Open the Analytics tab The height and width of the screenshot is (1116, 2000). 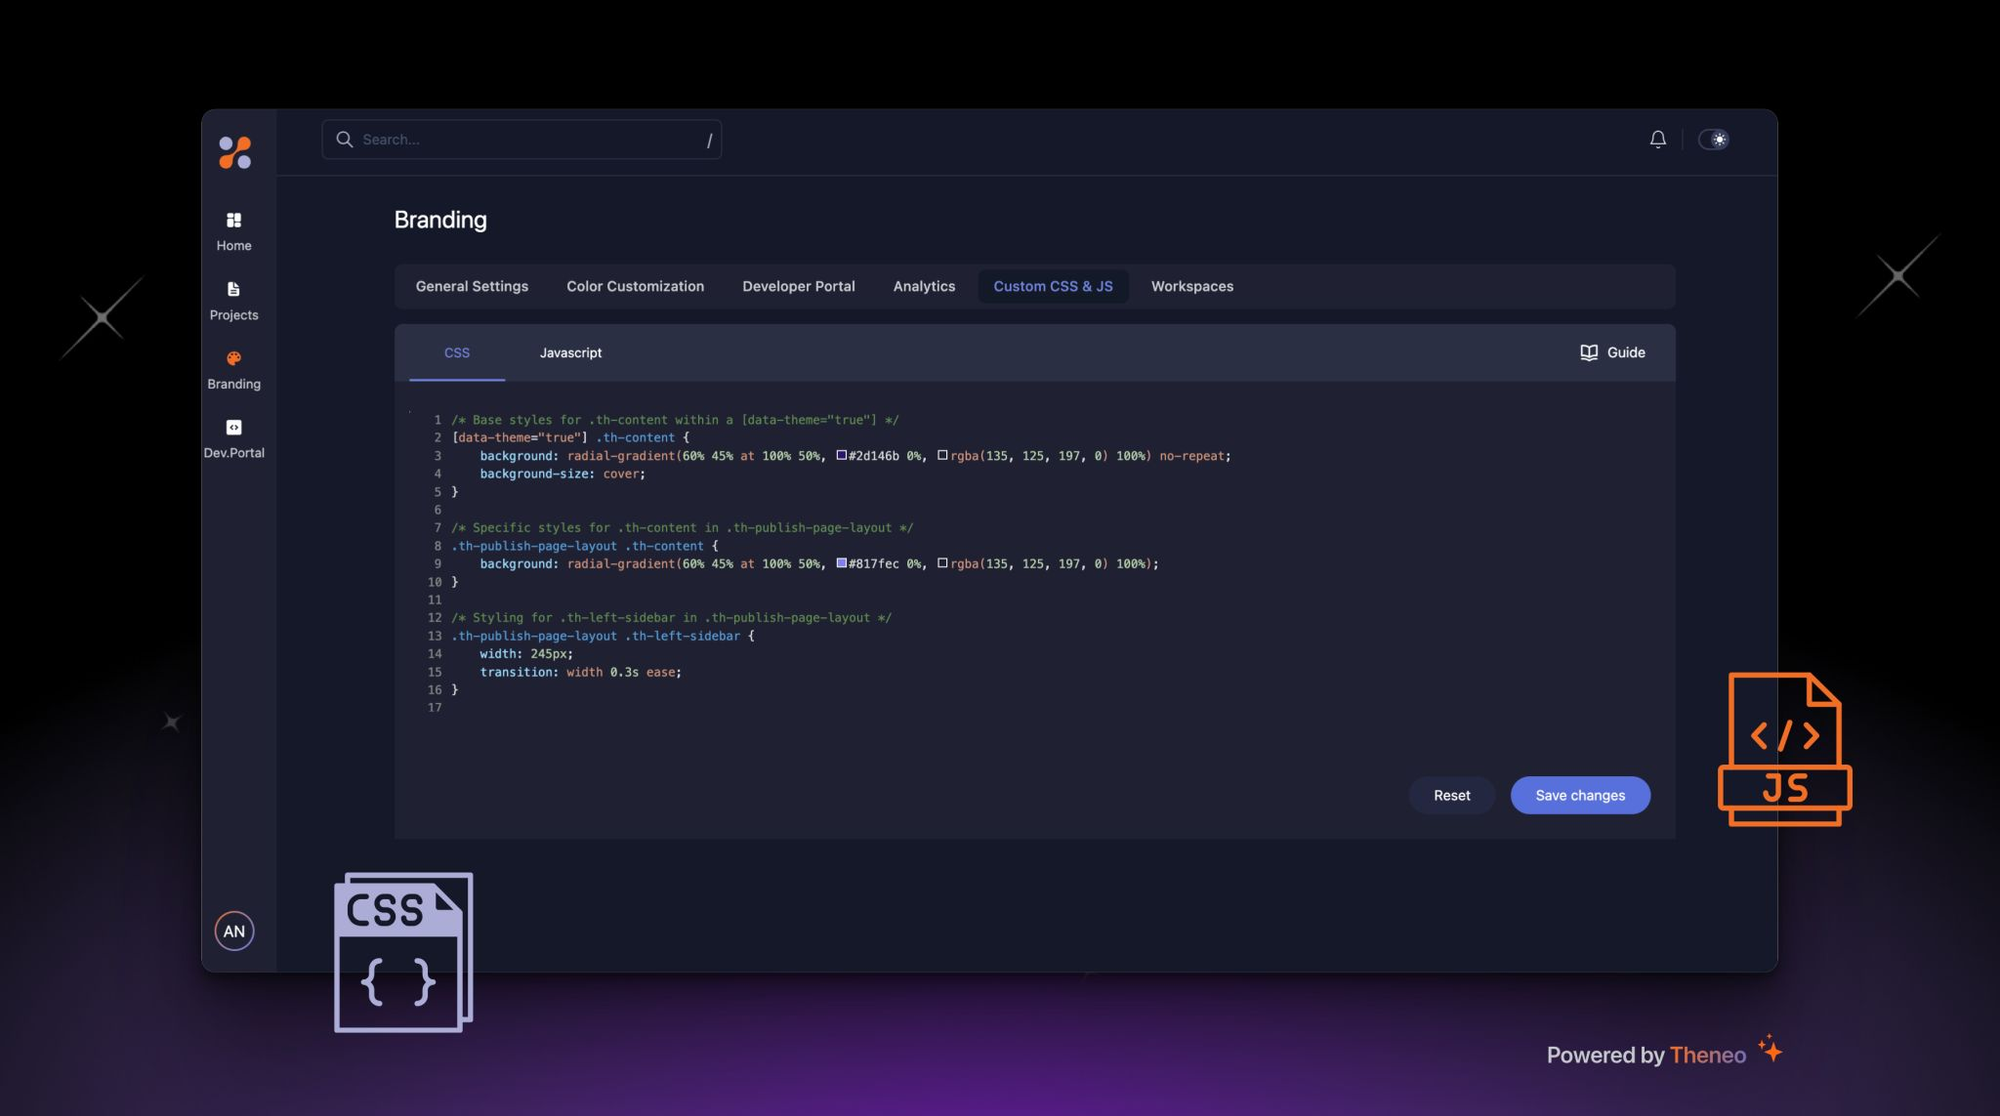click(923, 286)
